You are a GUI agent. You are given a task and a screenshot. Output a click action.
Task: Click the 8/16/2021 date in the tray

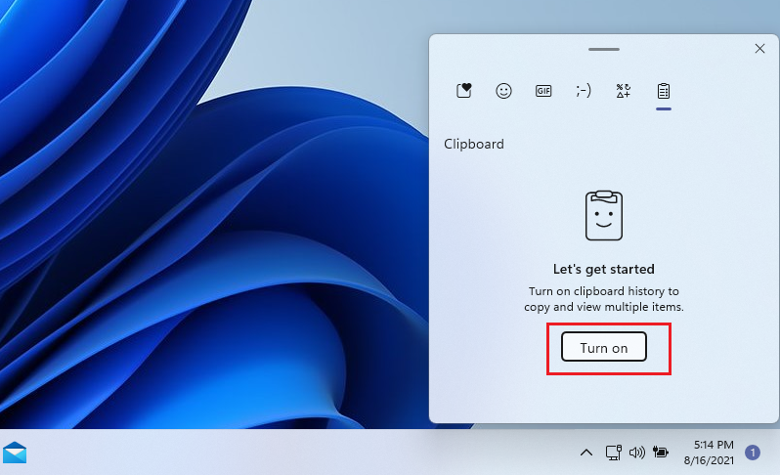tap(709, 460)
